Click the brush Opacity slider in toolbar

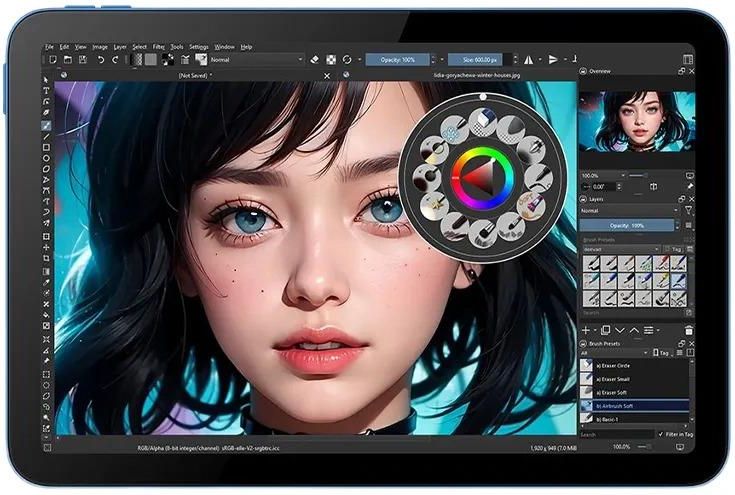click(x=397, y=60)
